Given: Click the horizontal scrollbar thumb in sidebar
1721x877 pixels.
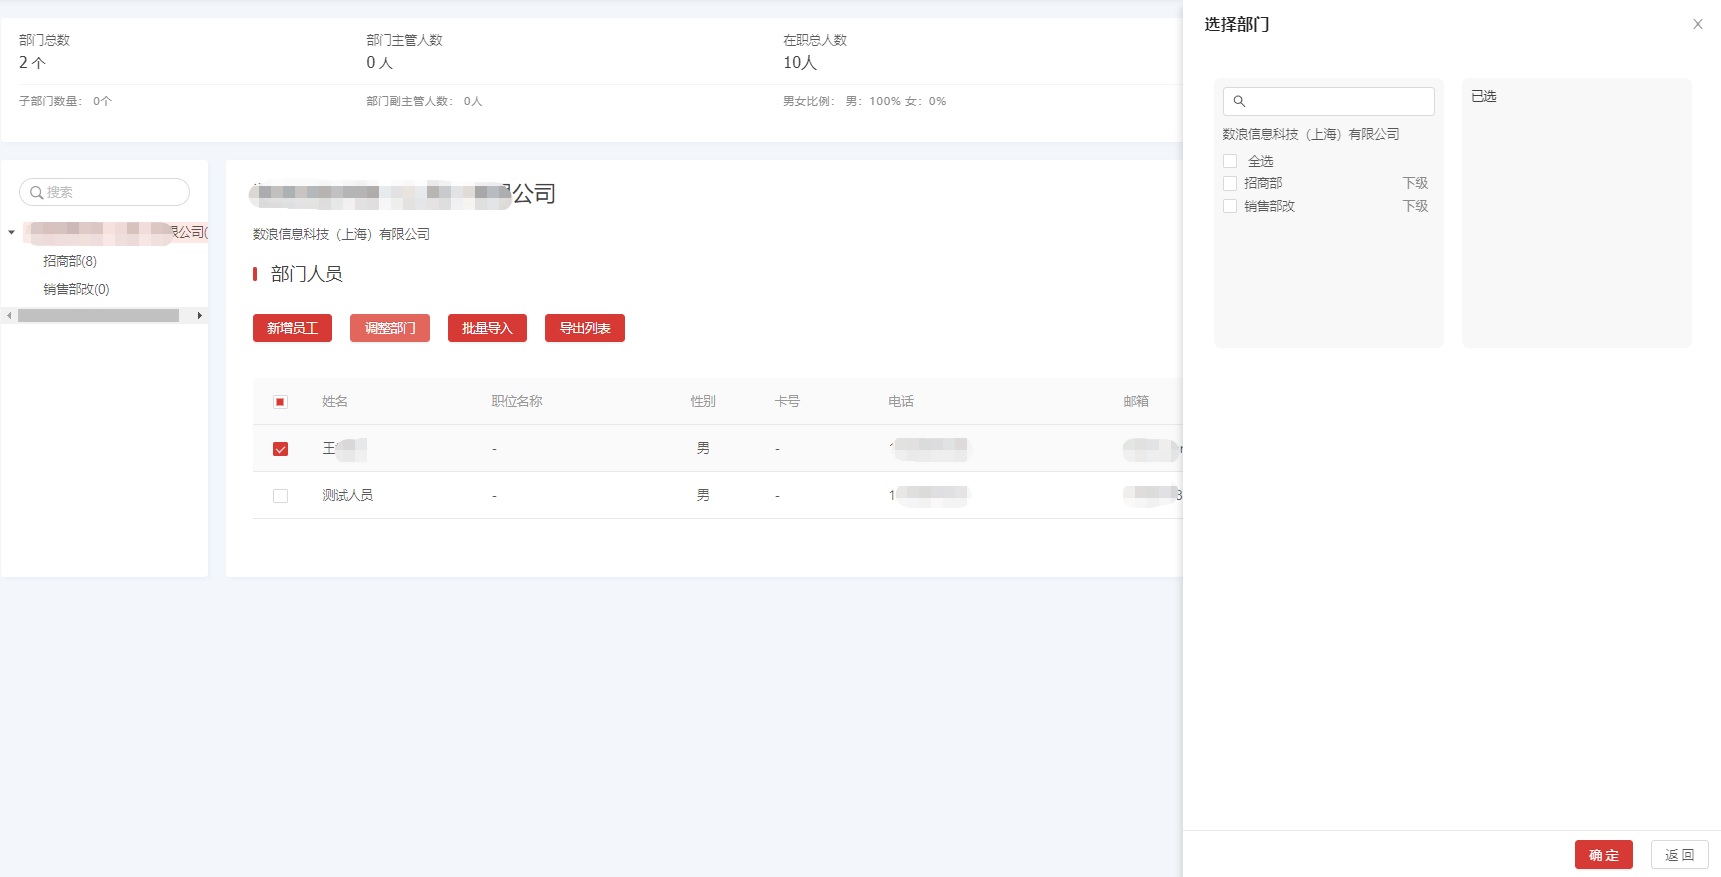Looking at the screenshot, I should 98,316.
